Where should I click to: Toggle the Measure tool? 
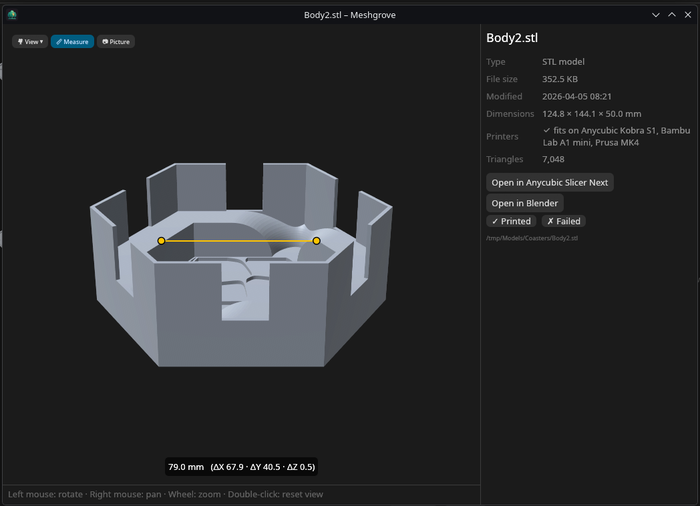pos(72,42)
